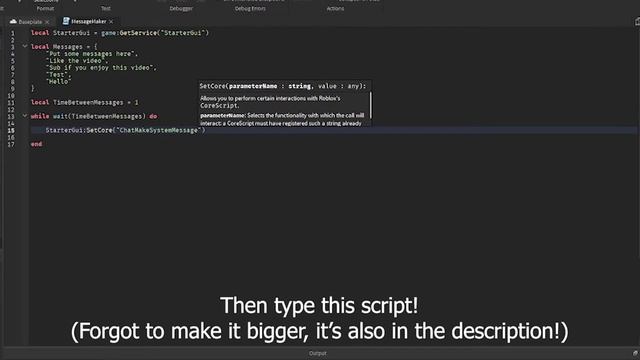The image size is (640, 360).
Task: Click the Baseplate cloud icon
Action: tap(13, 21)
